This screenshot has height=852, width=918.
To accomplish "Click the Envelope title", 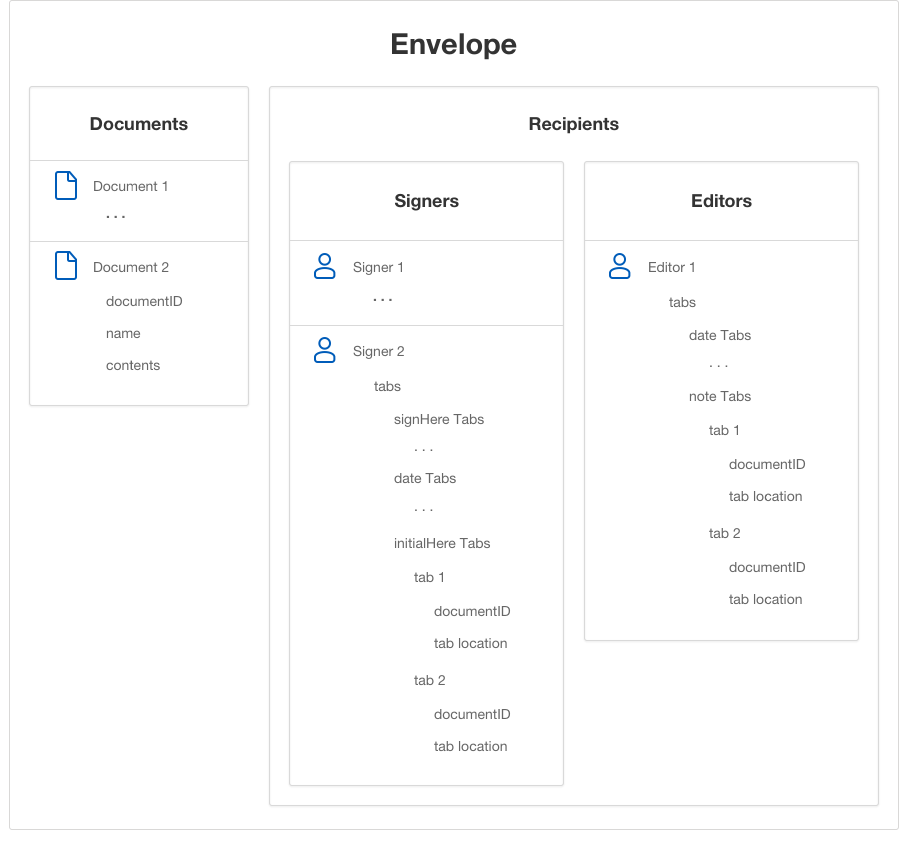I will point(453,44).
